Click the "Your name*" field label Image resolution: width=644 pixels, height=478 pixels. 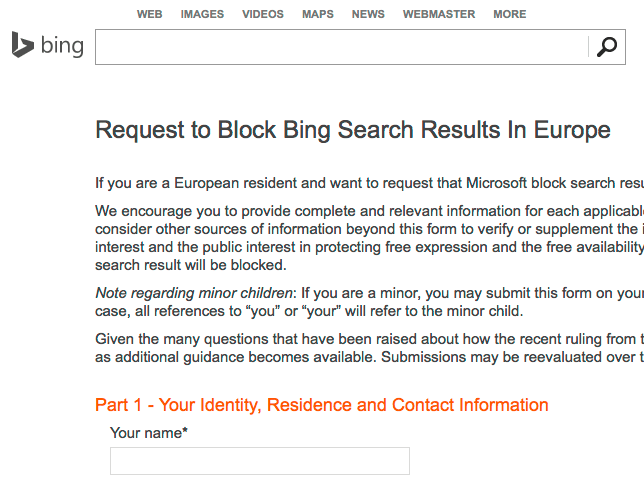[x=149, y=433]
